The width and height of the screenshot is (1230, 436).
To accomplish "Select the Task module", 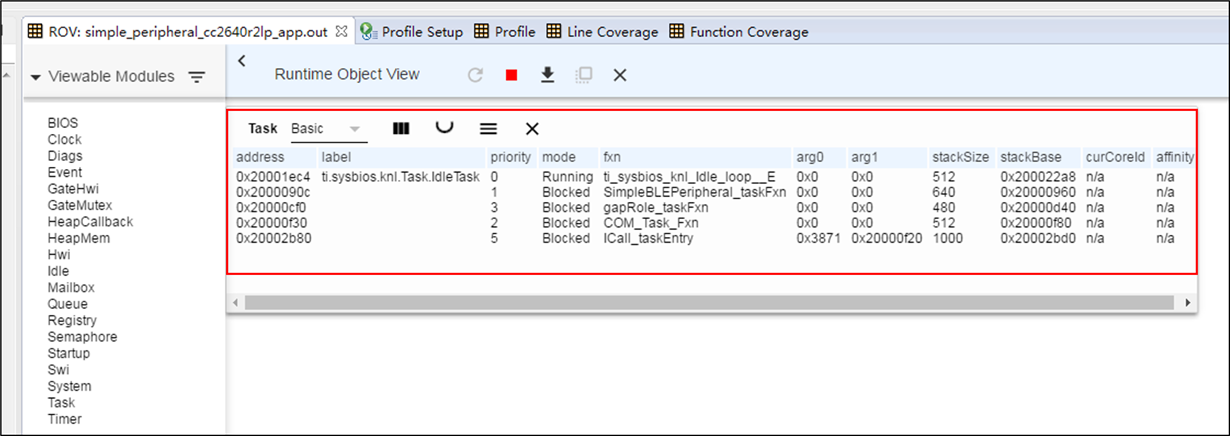I will click(x=61, y=403).
